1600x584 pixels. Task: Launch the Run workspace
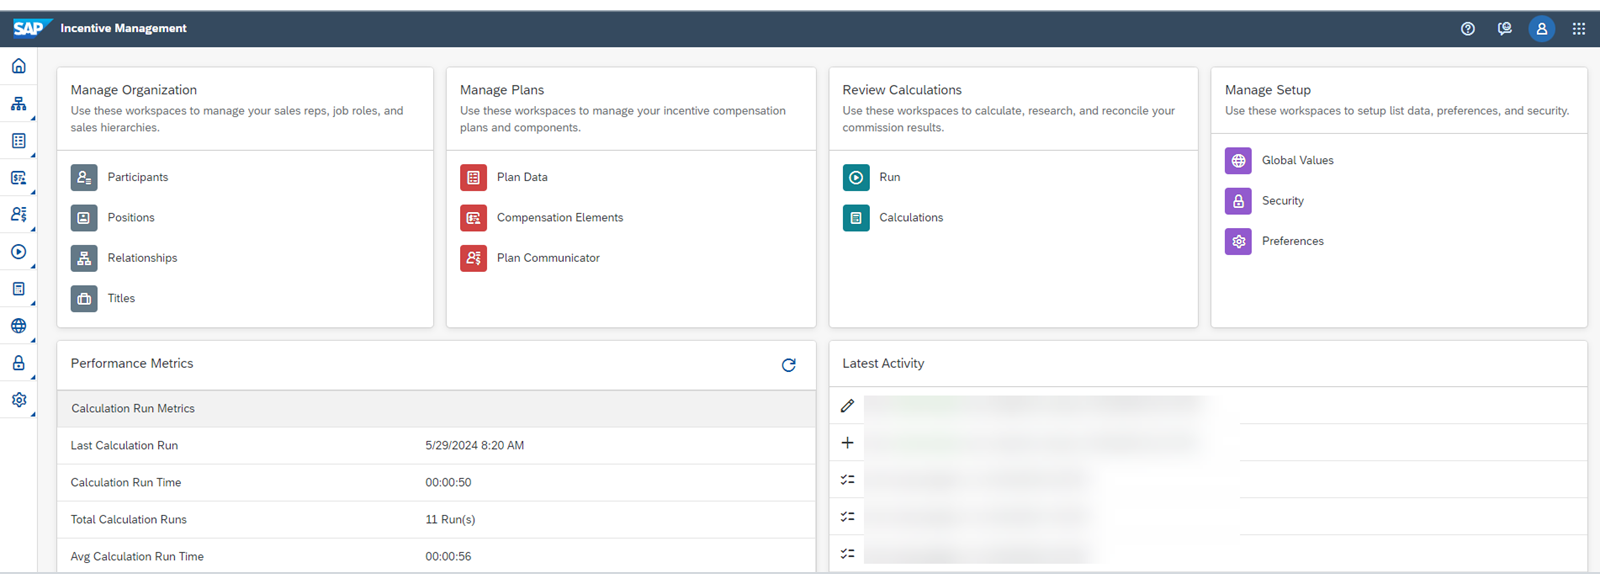888,178
